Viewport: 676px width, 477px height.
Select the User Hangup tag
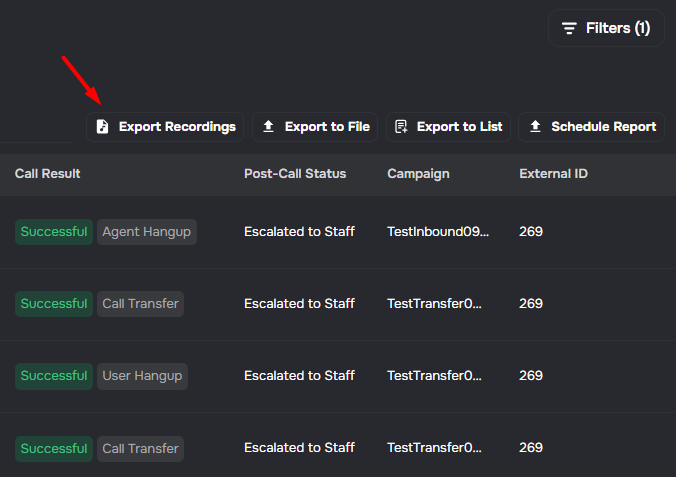click(142, 376)
